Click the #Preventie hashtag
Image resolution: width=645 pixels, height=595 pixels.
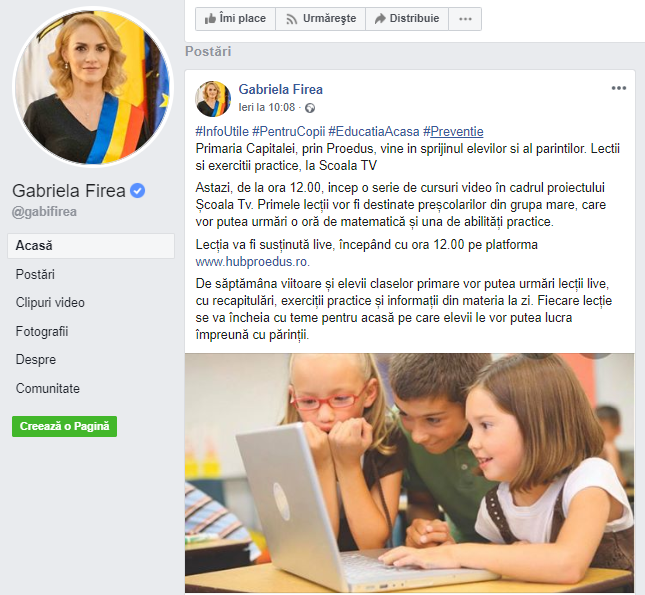pos(453,132)
